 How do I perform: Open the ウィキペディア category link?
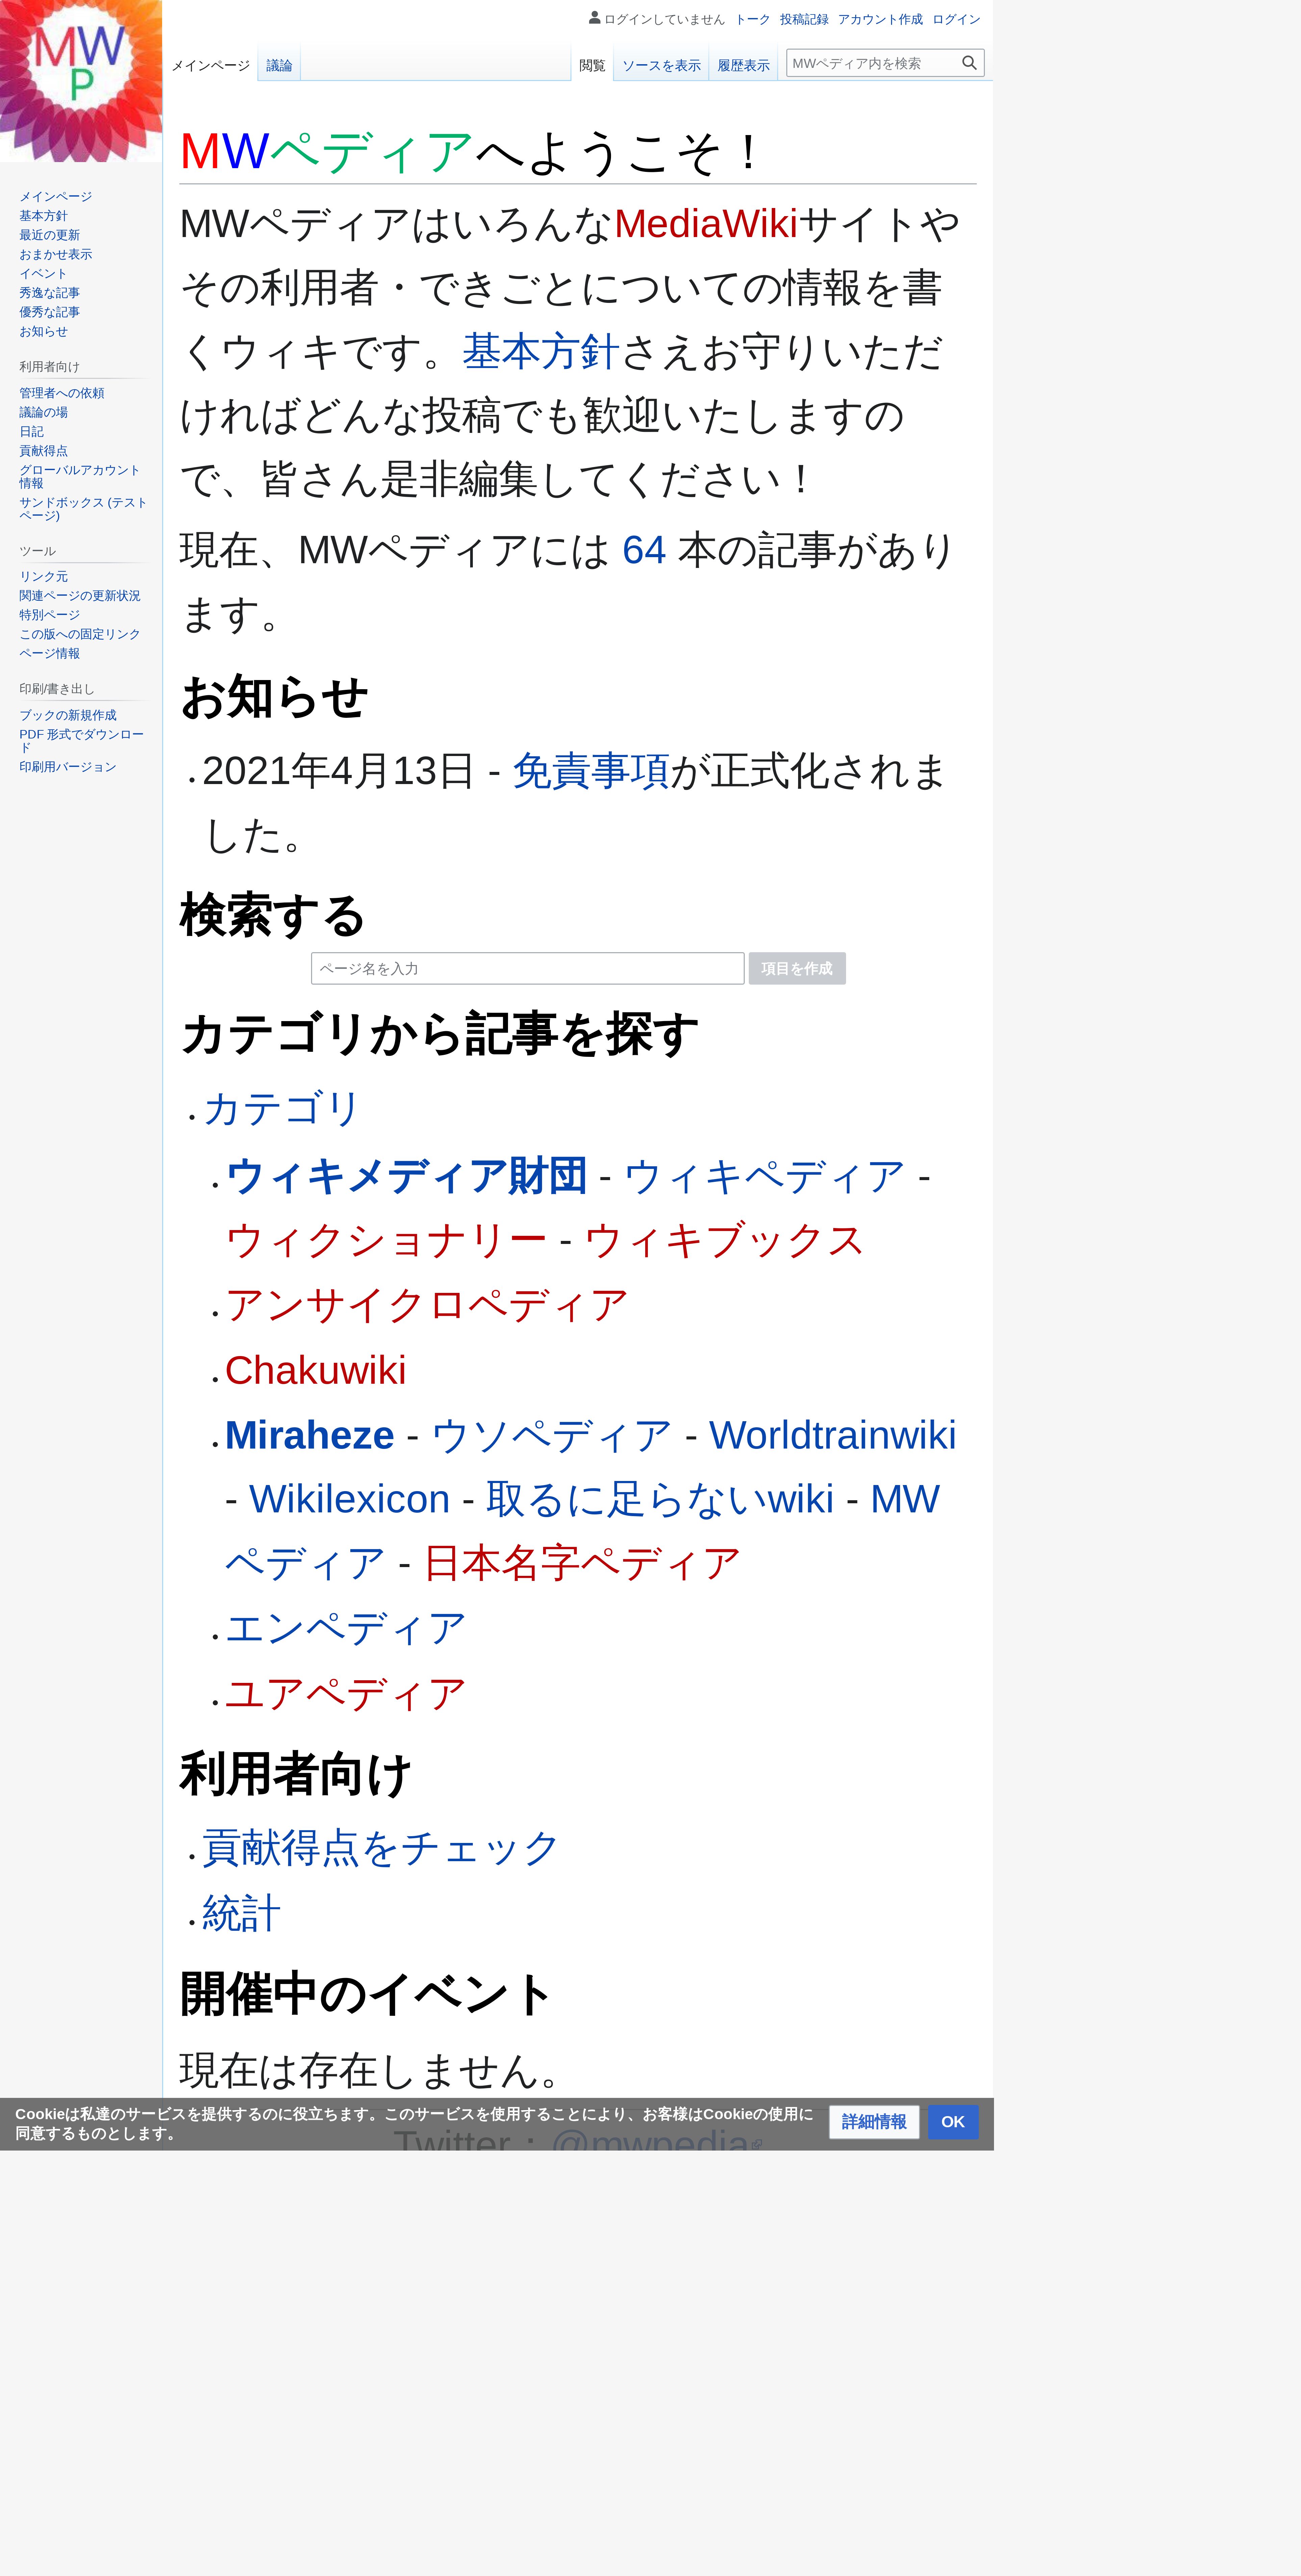(764, 1176)
